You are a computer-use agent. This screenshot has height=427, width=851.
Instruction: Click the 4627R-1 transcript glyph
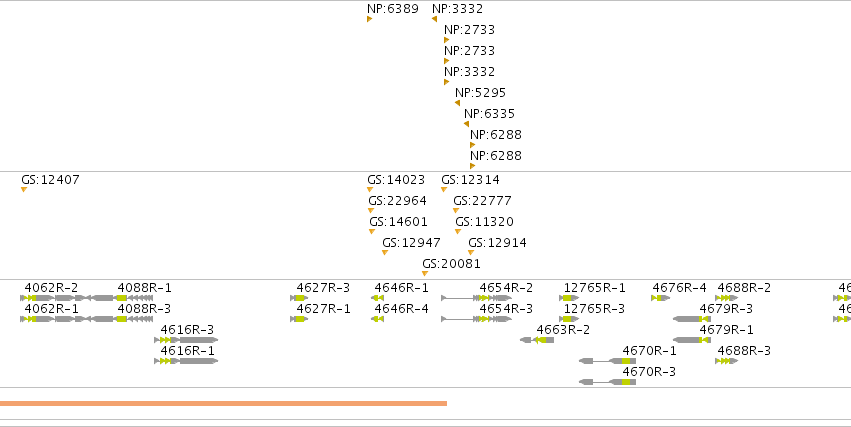(299, 319)
